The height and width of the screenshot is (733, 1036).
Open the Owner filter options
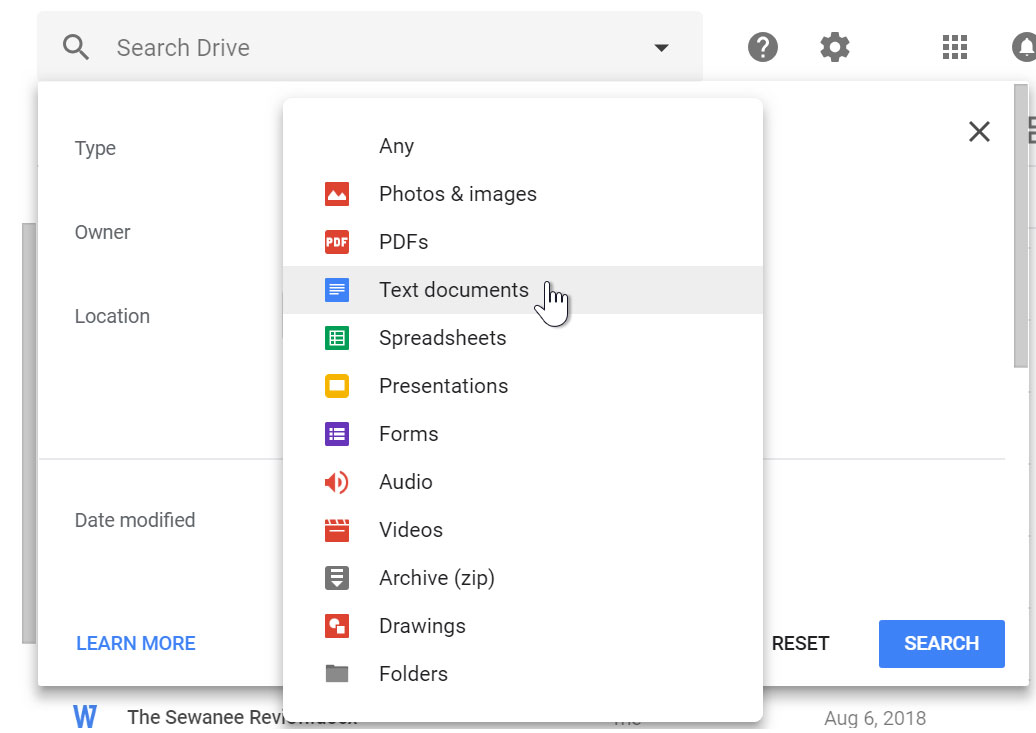[102, 232]
